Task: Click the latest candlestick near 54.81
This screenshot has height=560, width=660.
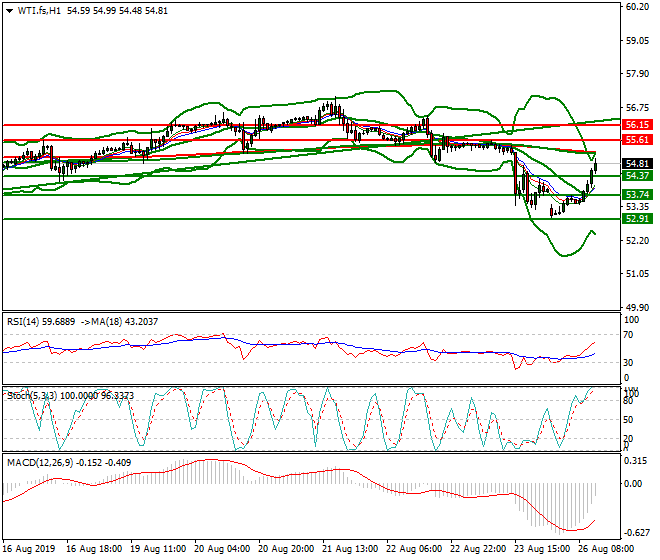Action: click(595, 166)
